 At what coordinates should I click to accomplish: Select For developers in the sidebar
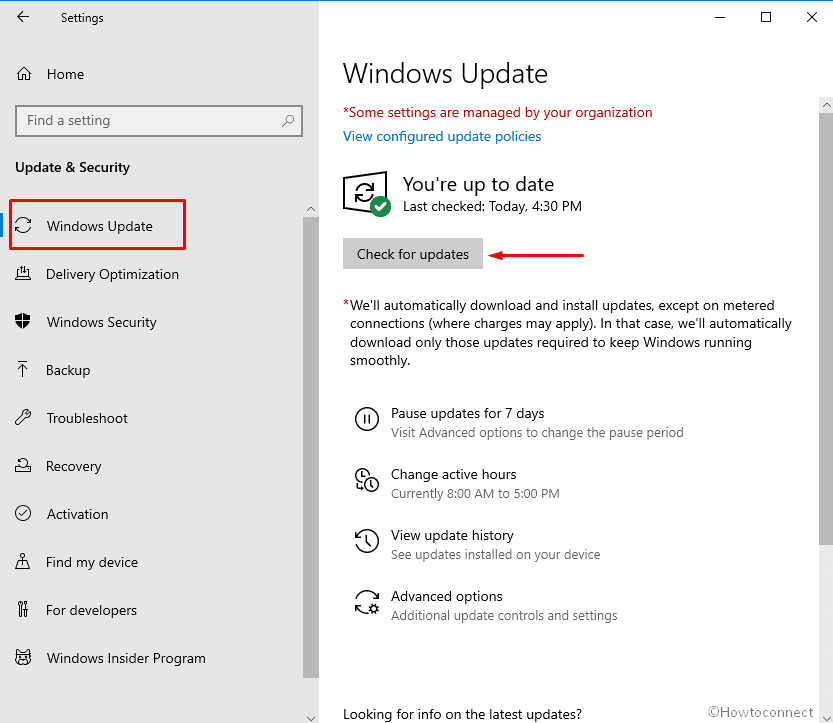[91, 610]
